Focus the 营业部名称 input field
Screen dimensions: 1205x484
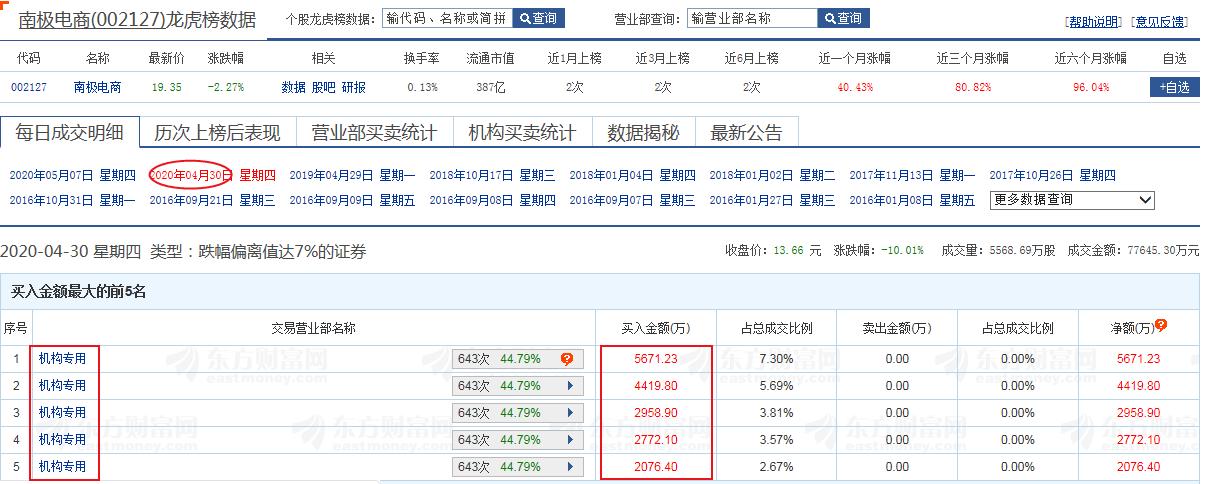[751, 18]
